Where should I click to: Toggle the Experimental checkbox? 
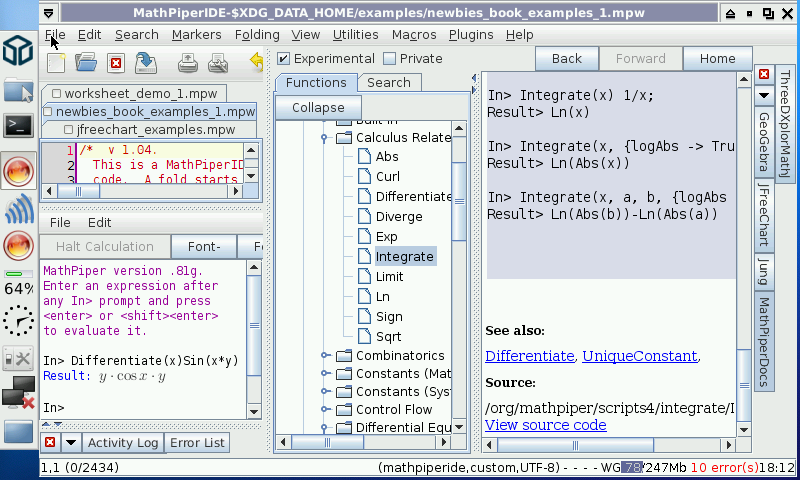coord(283,59)
